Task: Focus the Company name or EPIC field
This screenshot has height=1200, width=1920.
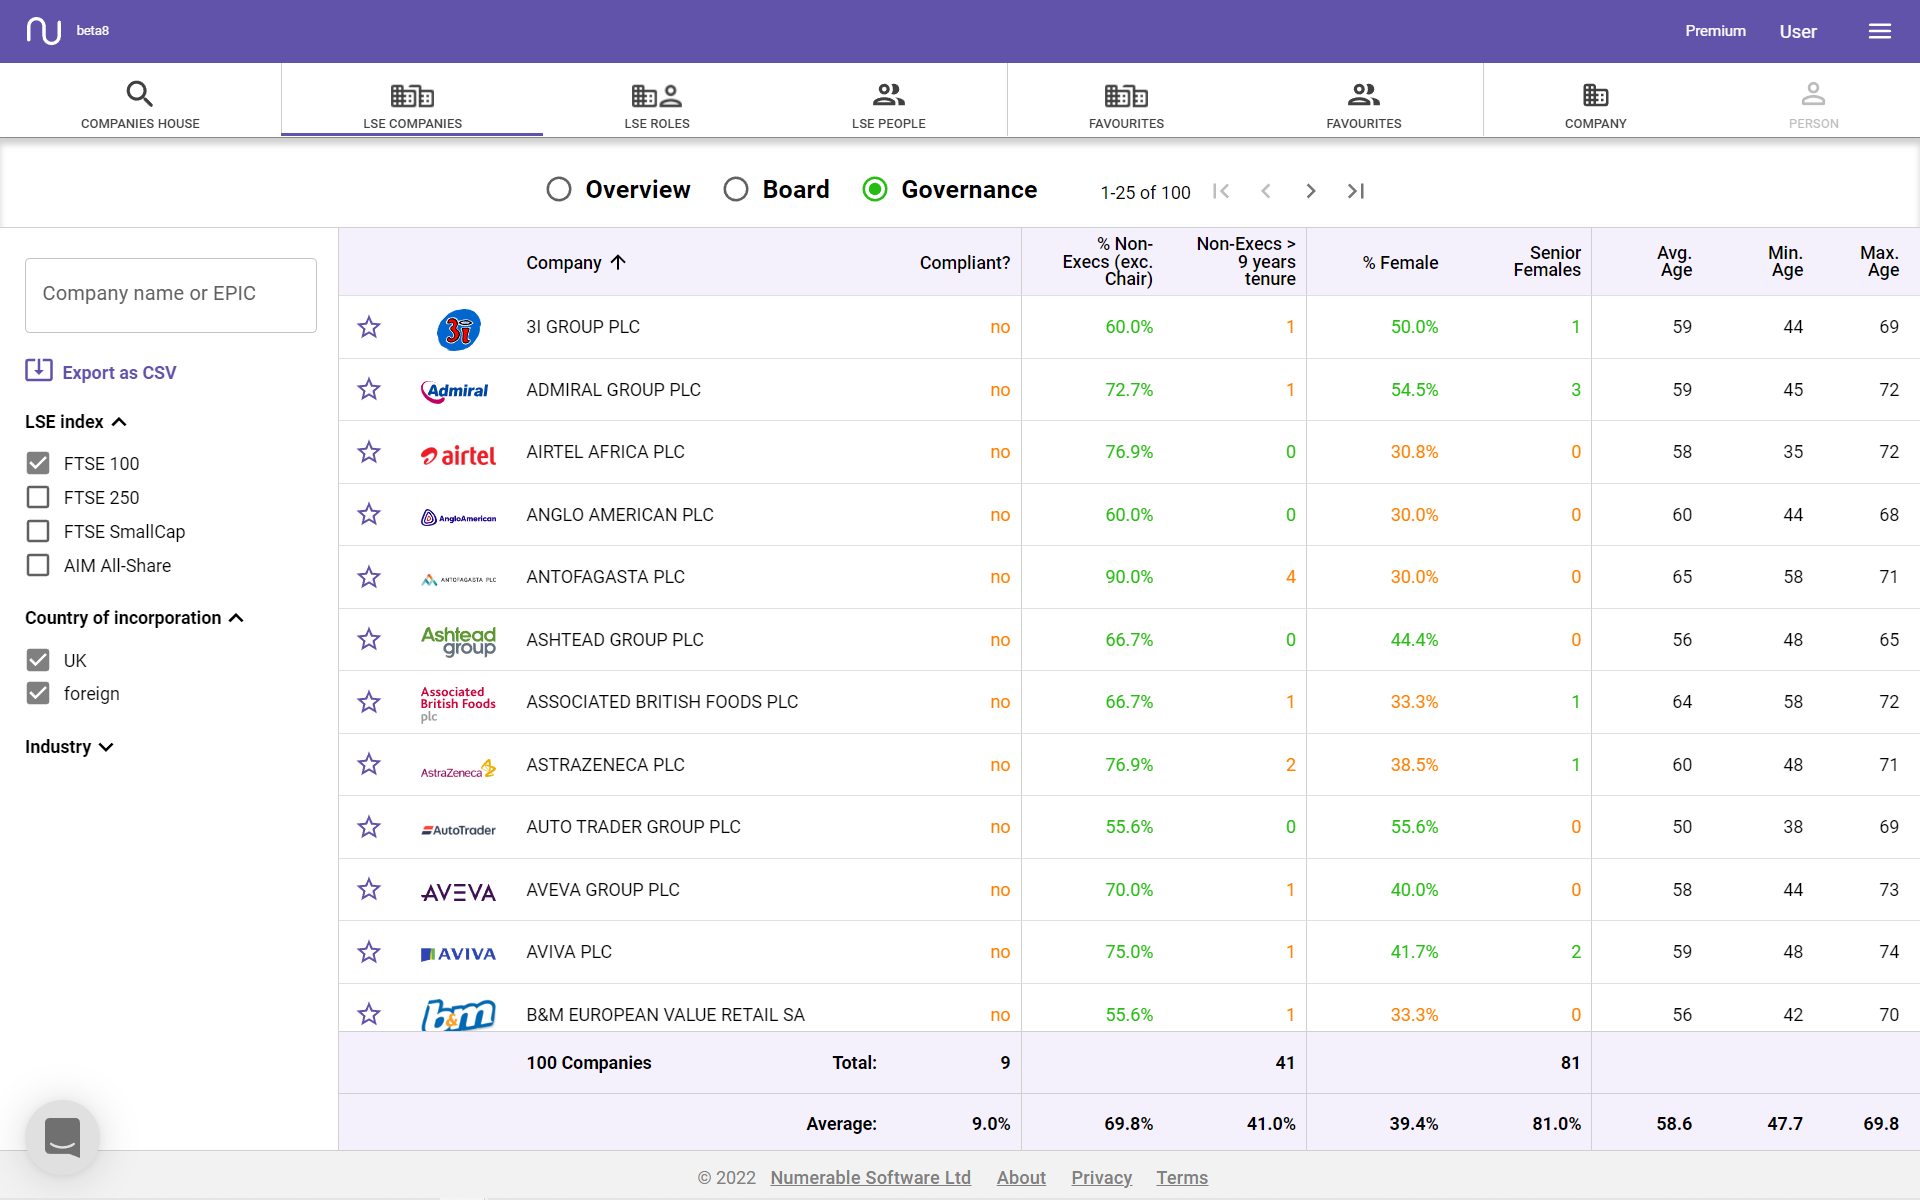Action: point(171,295)
